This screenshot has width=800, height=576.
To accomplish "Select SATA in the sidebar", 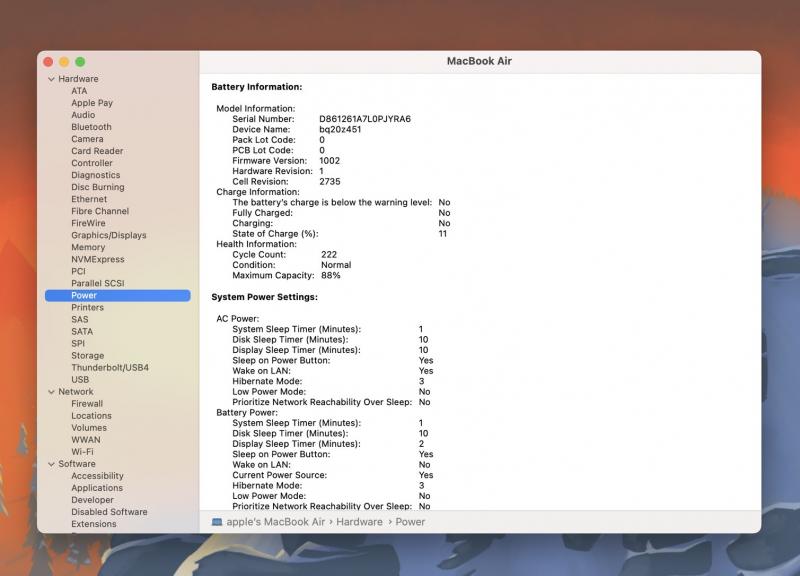I will [82, 331].
